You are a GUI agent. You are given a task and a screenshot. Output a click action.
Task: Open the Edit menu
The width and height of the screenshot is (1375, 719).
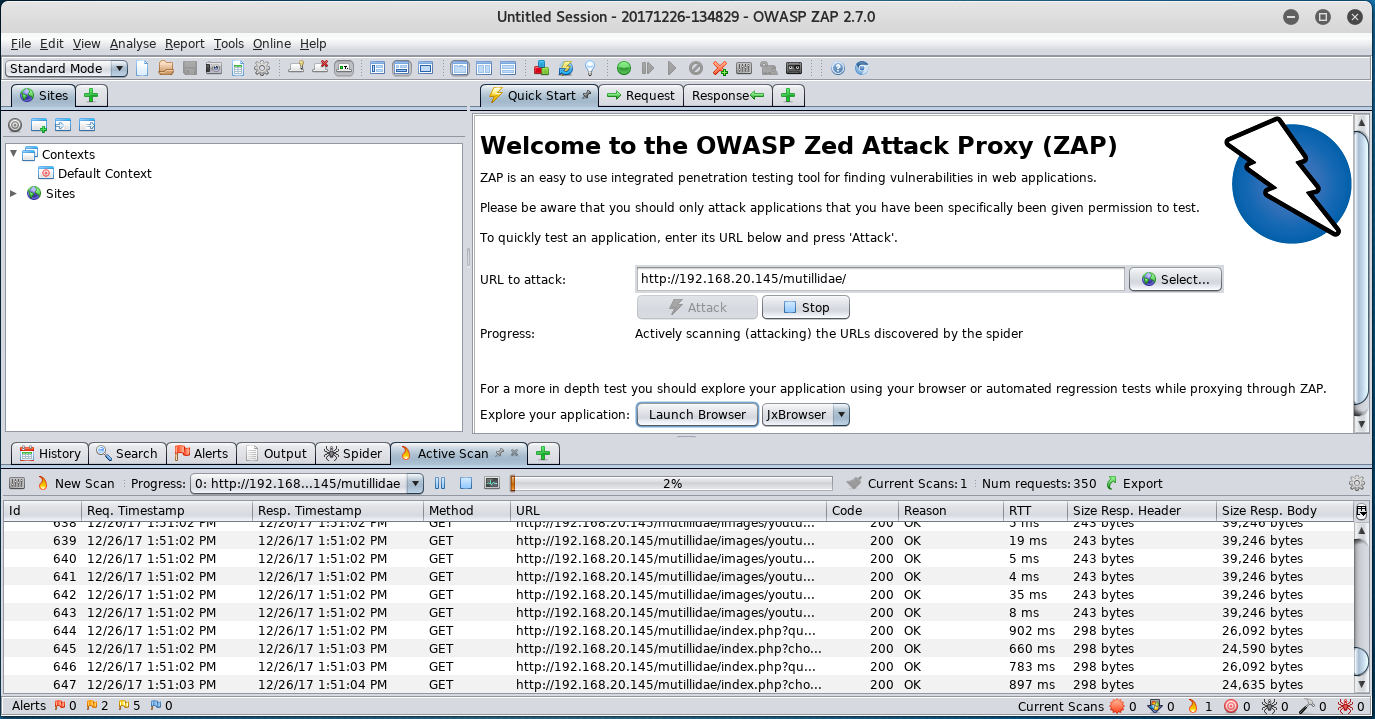[x=52, y=43]
